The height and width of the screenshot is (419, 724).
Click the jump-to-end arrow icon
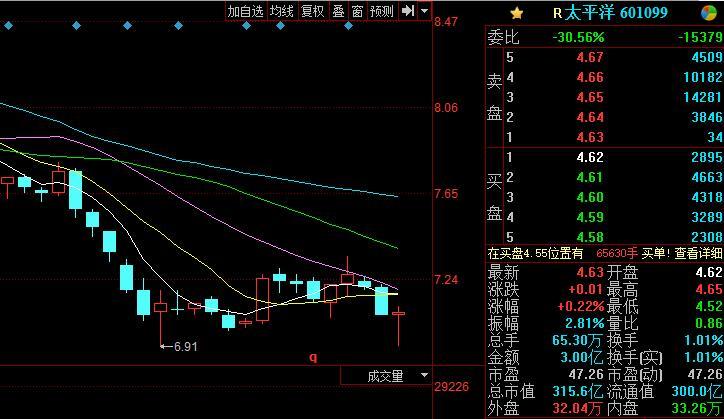click(408, 11)
